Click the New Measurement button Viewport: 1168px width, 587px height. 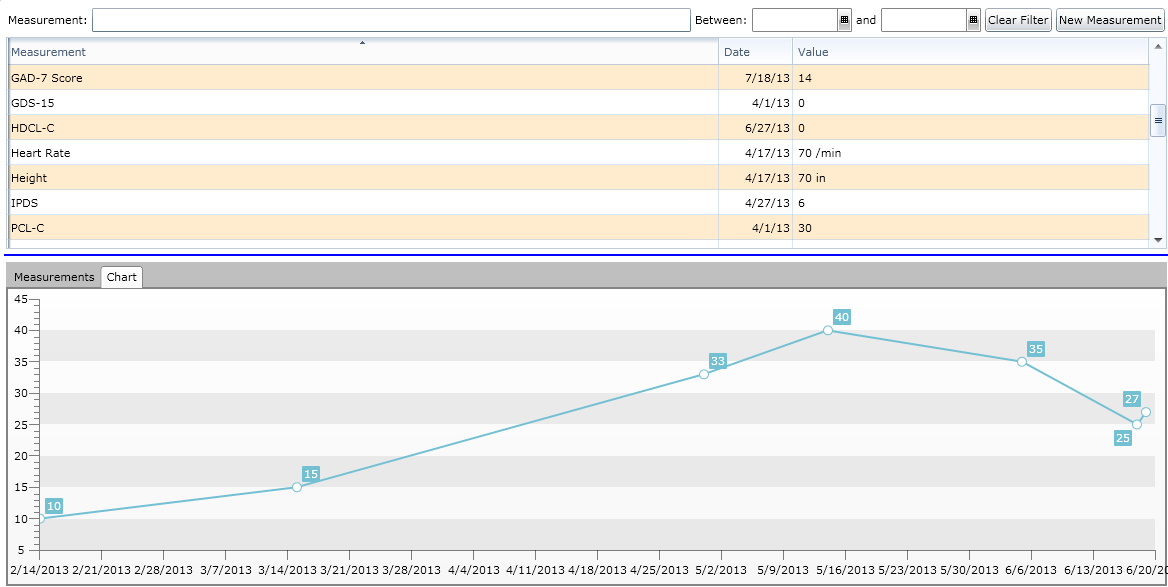1110,20
